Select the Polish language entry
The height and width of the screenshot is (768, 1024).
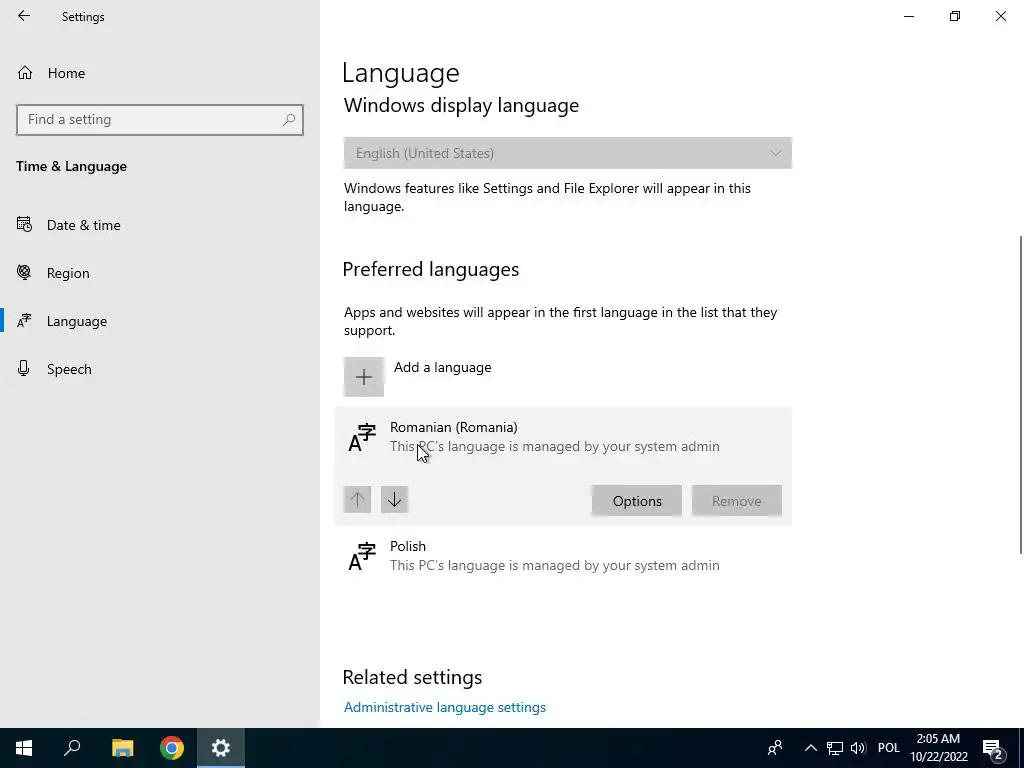pos(563,556)
